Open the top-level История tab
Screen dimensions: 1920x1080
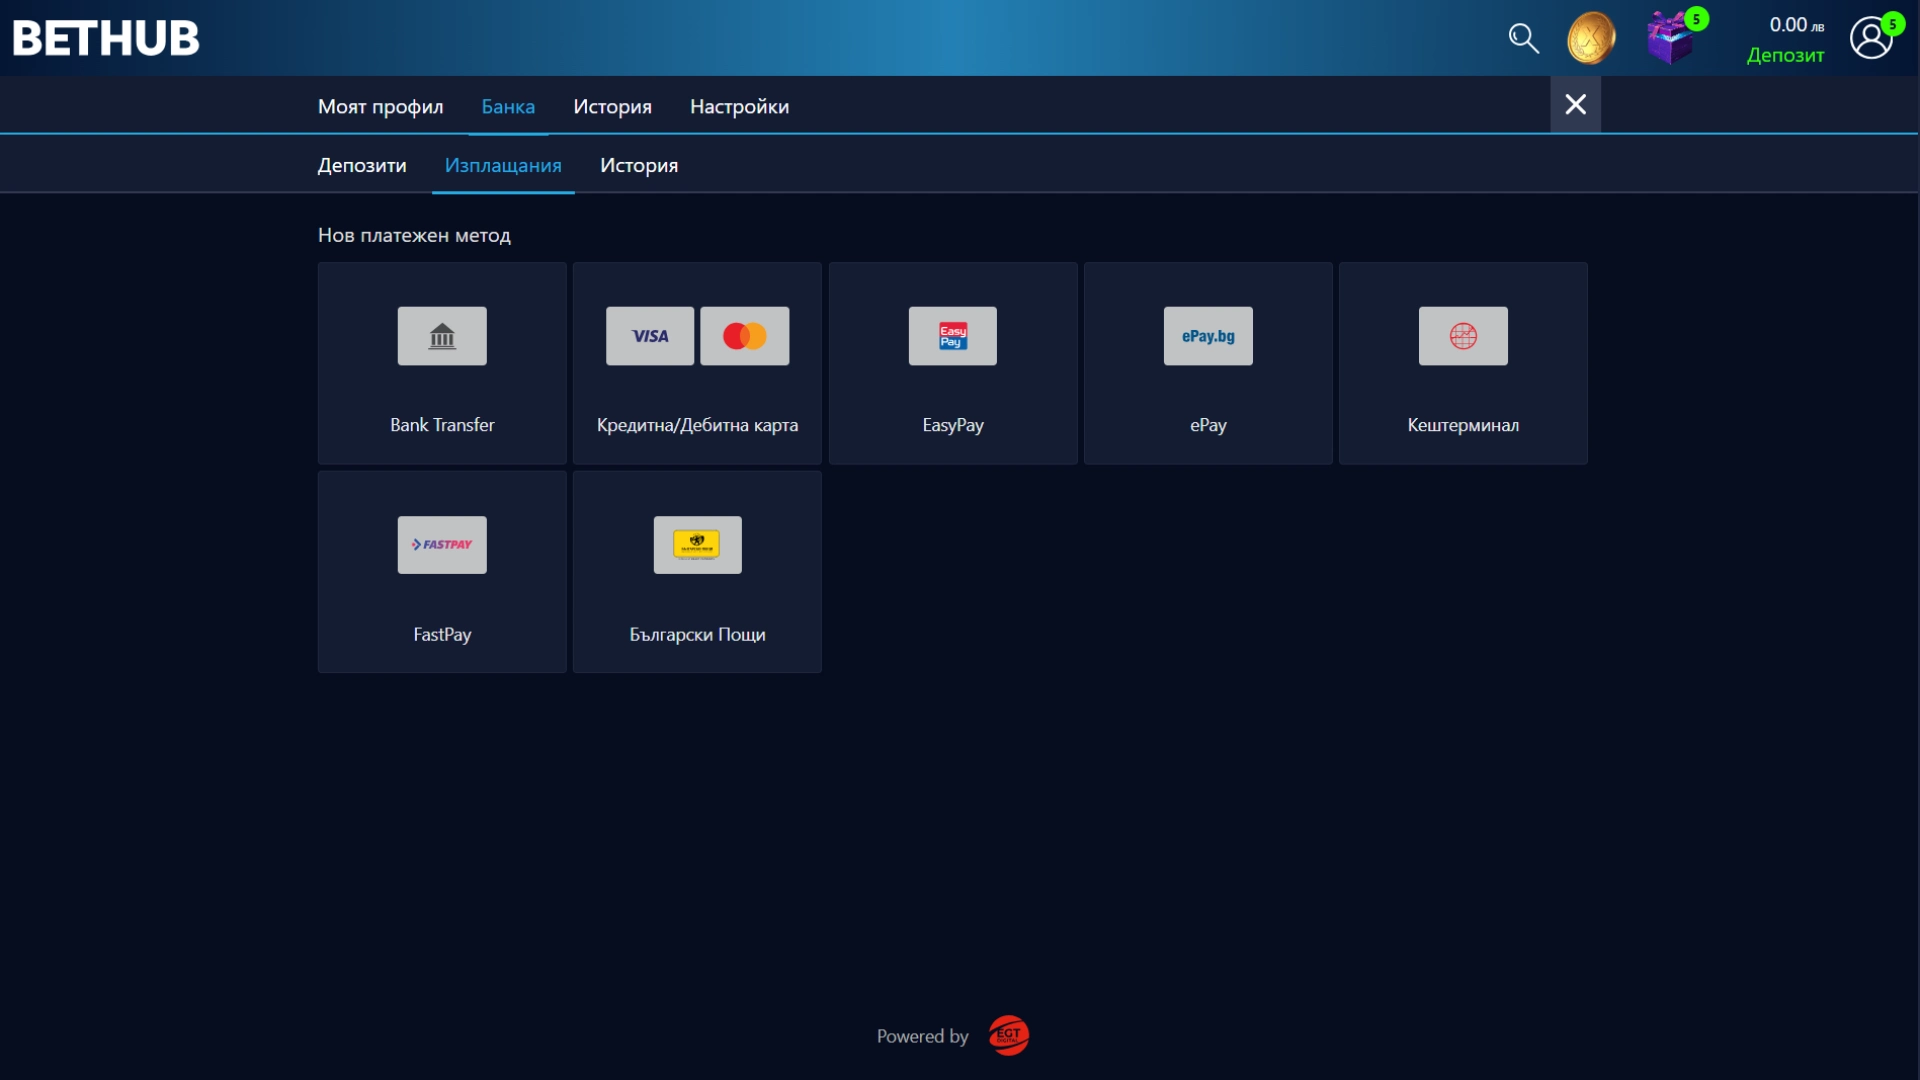click(612, 106)
